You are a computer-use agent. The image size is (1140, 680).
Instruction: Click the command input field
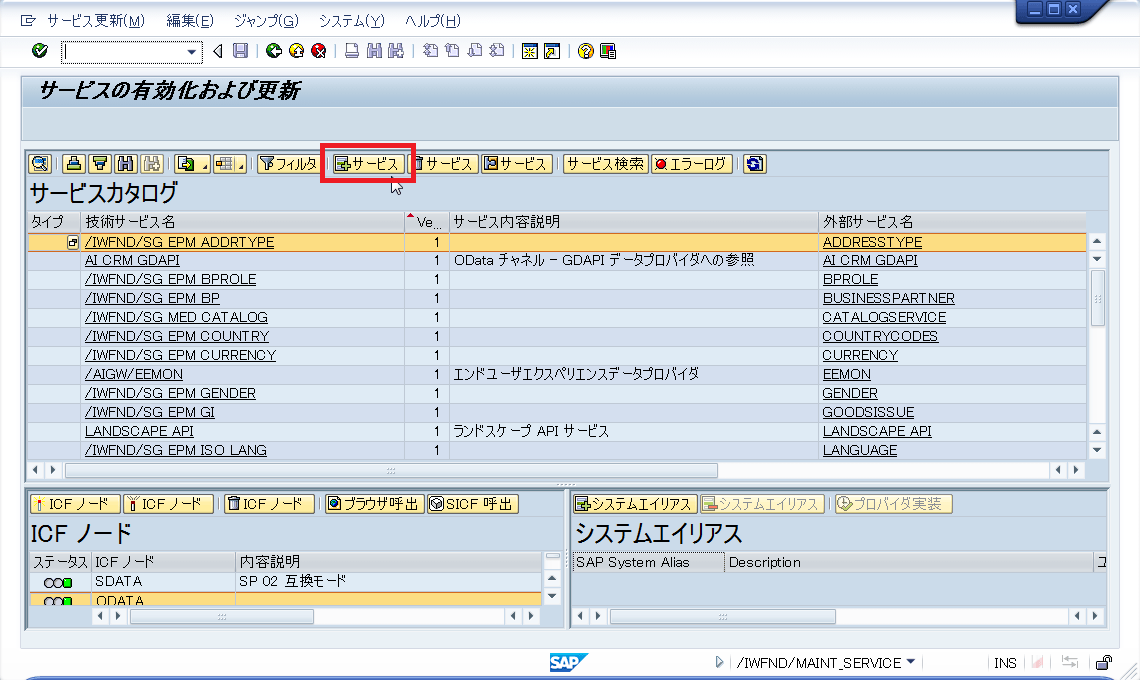coord(124,52)
